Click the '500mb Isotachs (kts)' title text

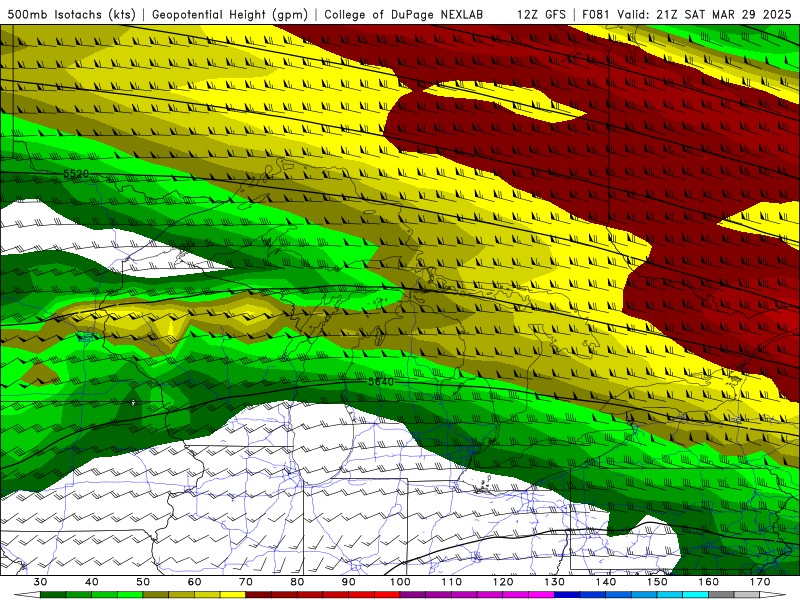pyautogui.click(x=72, y=15)
